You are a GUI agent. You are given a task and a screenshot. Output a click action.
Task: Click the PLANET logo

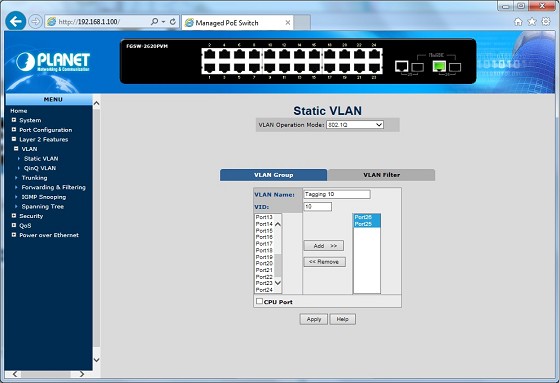pos(53,62)
